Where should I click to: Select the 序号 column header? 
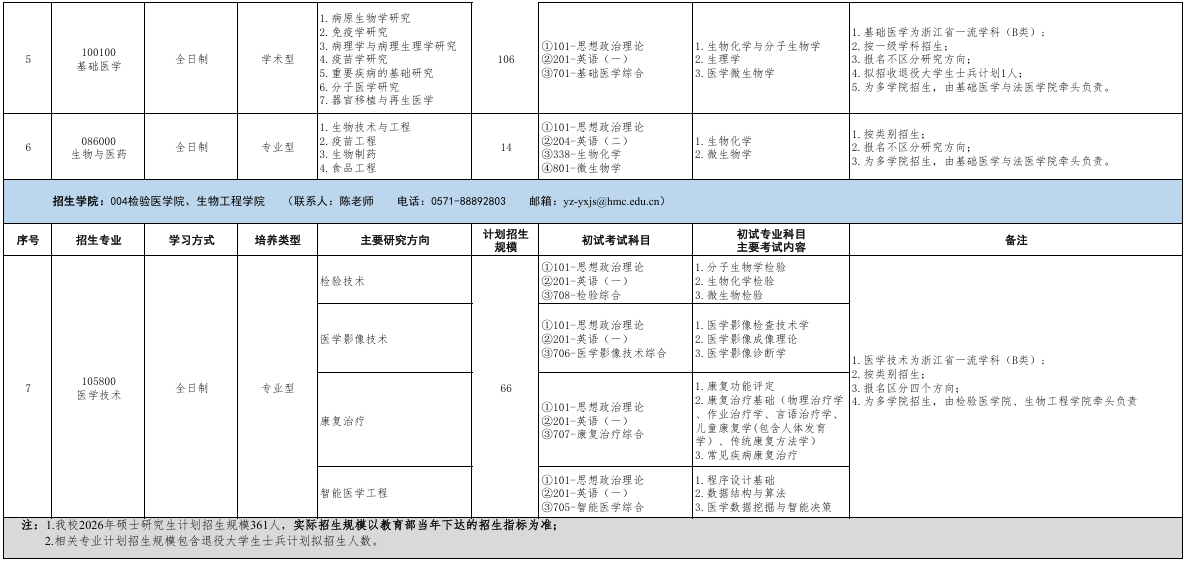28,241
